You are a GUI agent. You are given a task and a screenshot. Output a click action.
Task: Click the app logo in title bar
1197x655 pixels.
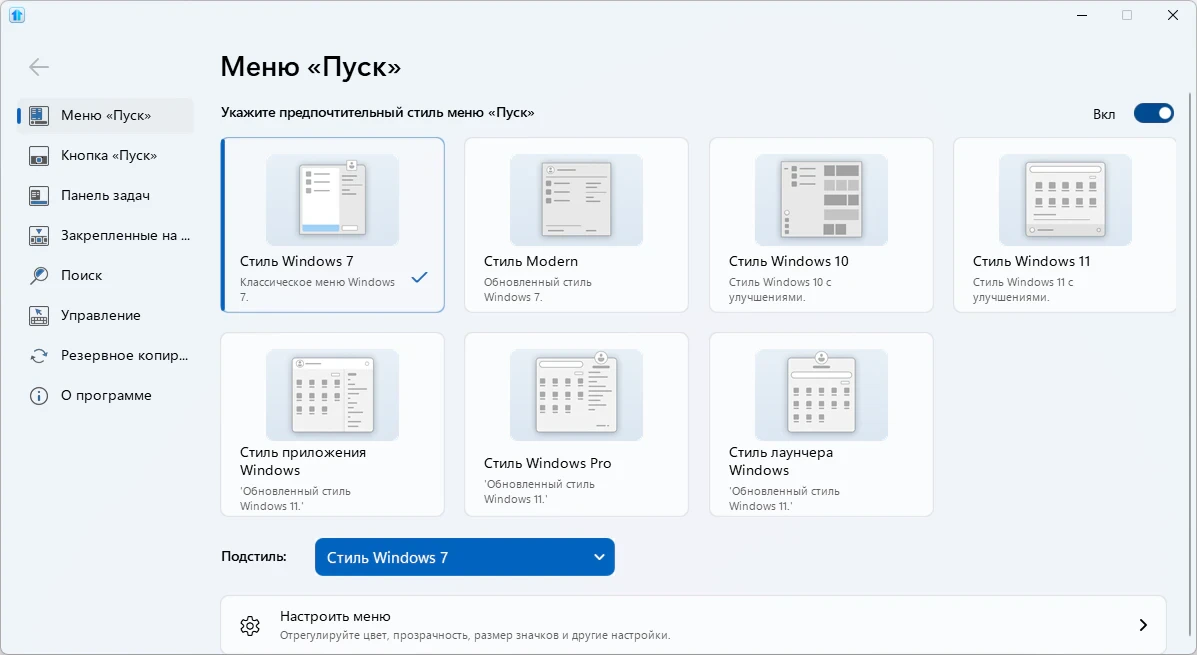point(17,15)
